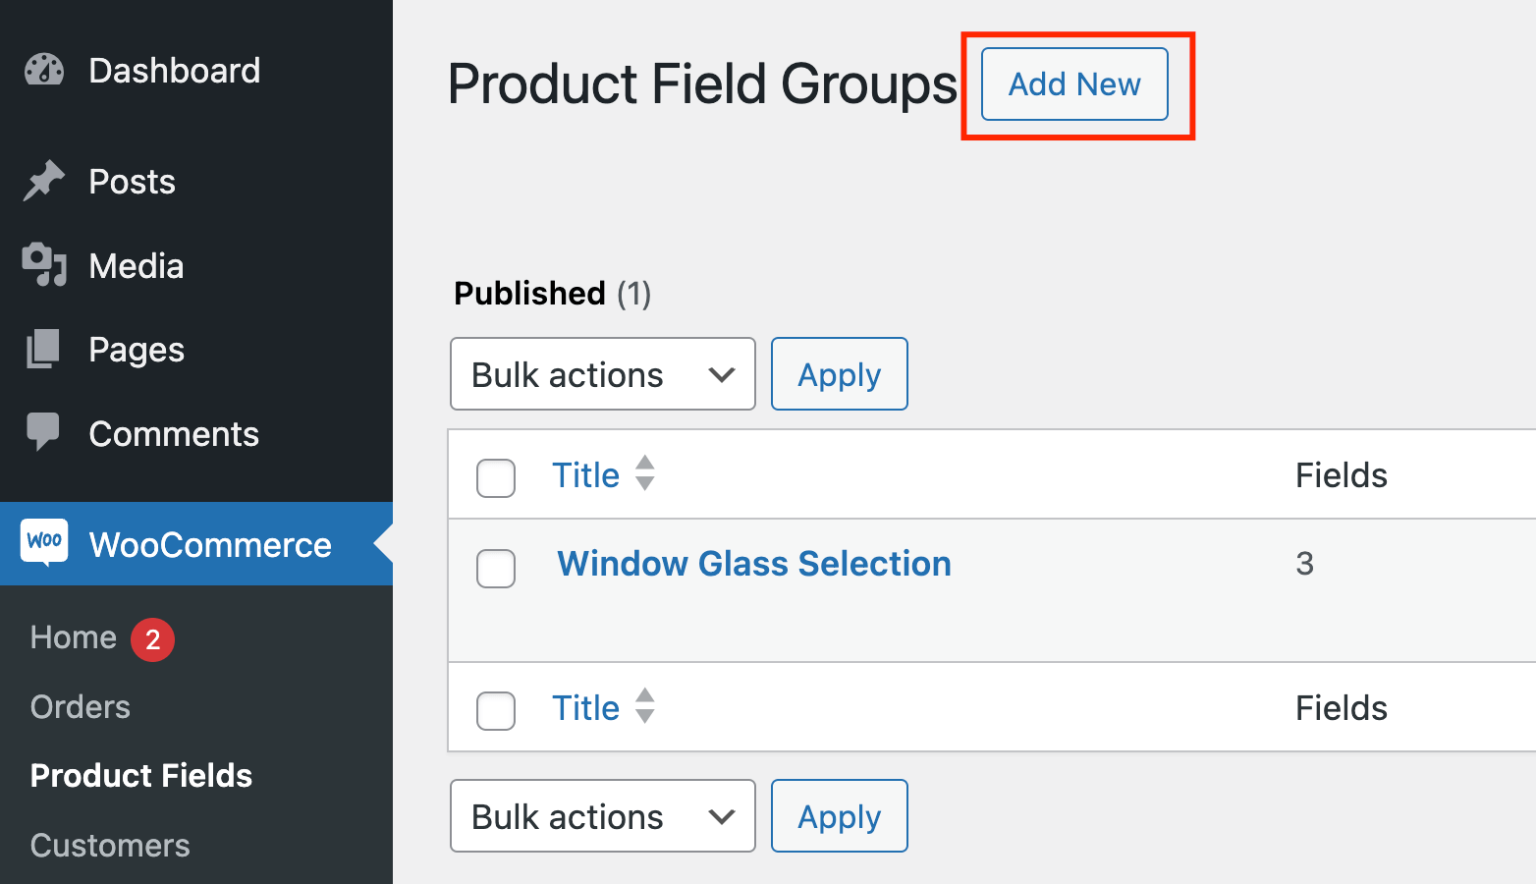Tick the checkbox in the bottom table row
The image size is (1536, 884).
coord(495,711)
